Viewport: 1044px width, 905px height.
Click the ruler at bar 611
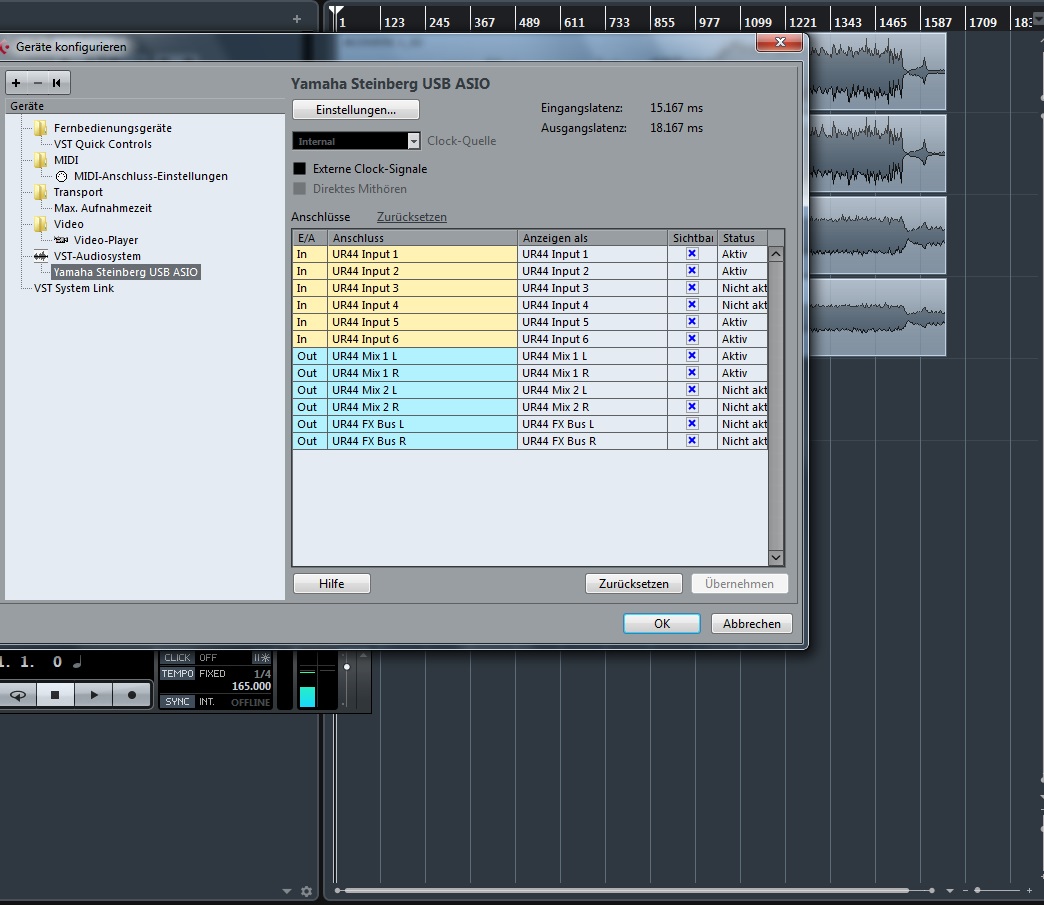pos(574,22)
